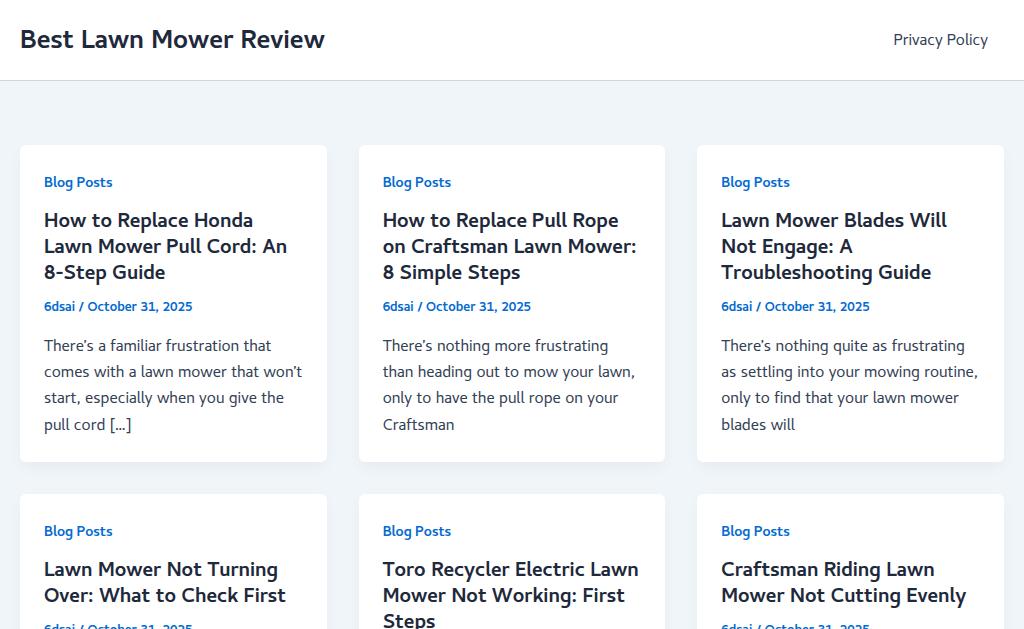Screen dimensions: 1024x629
Task: Click author 6dsai on Blades Will Not Engage card
Action: pos(736,306)
